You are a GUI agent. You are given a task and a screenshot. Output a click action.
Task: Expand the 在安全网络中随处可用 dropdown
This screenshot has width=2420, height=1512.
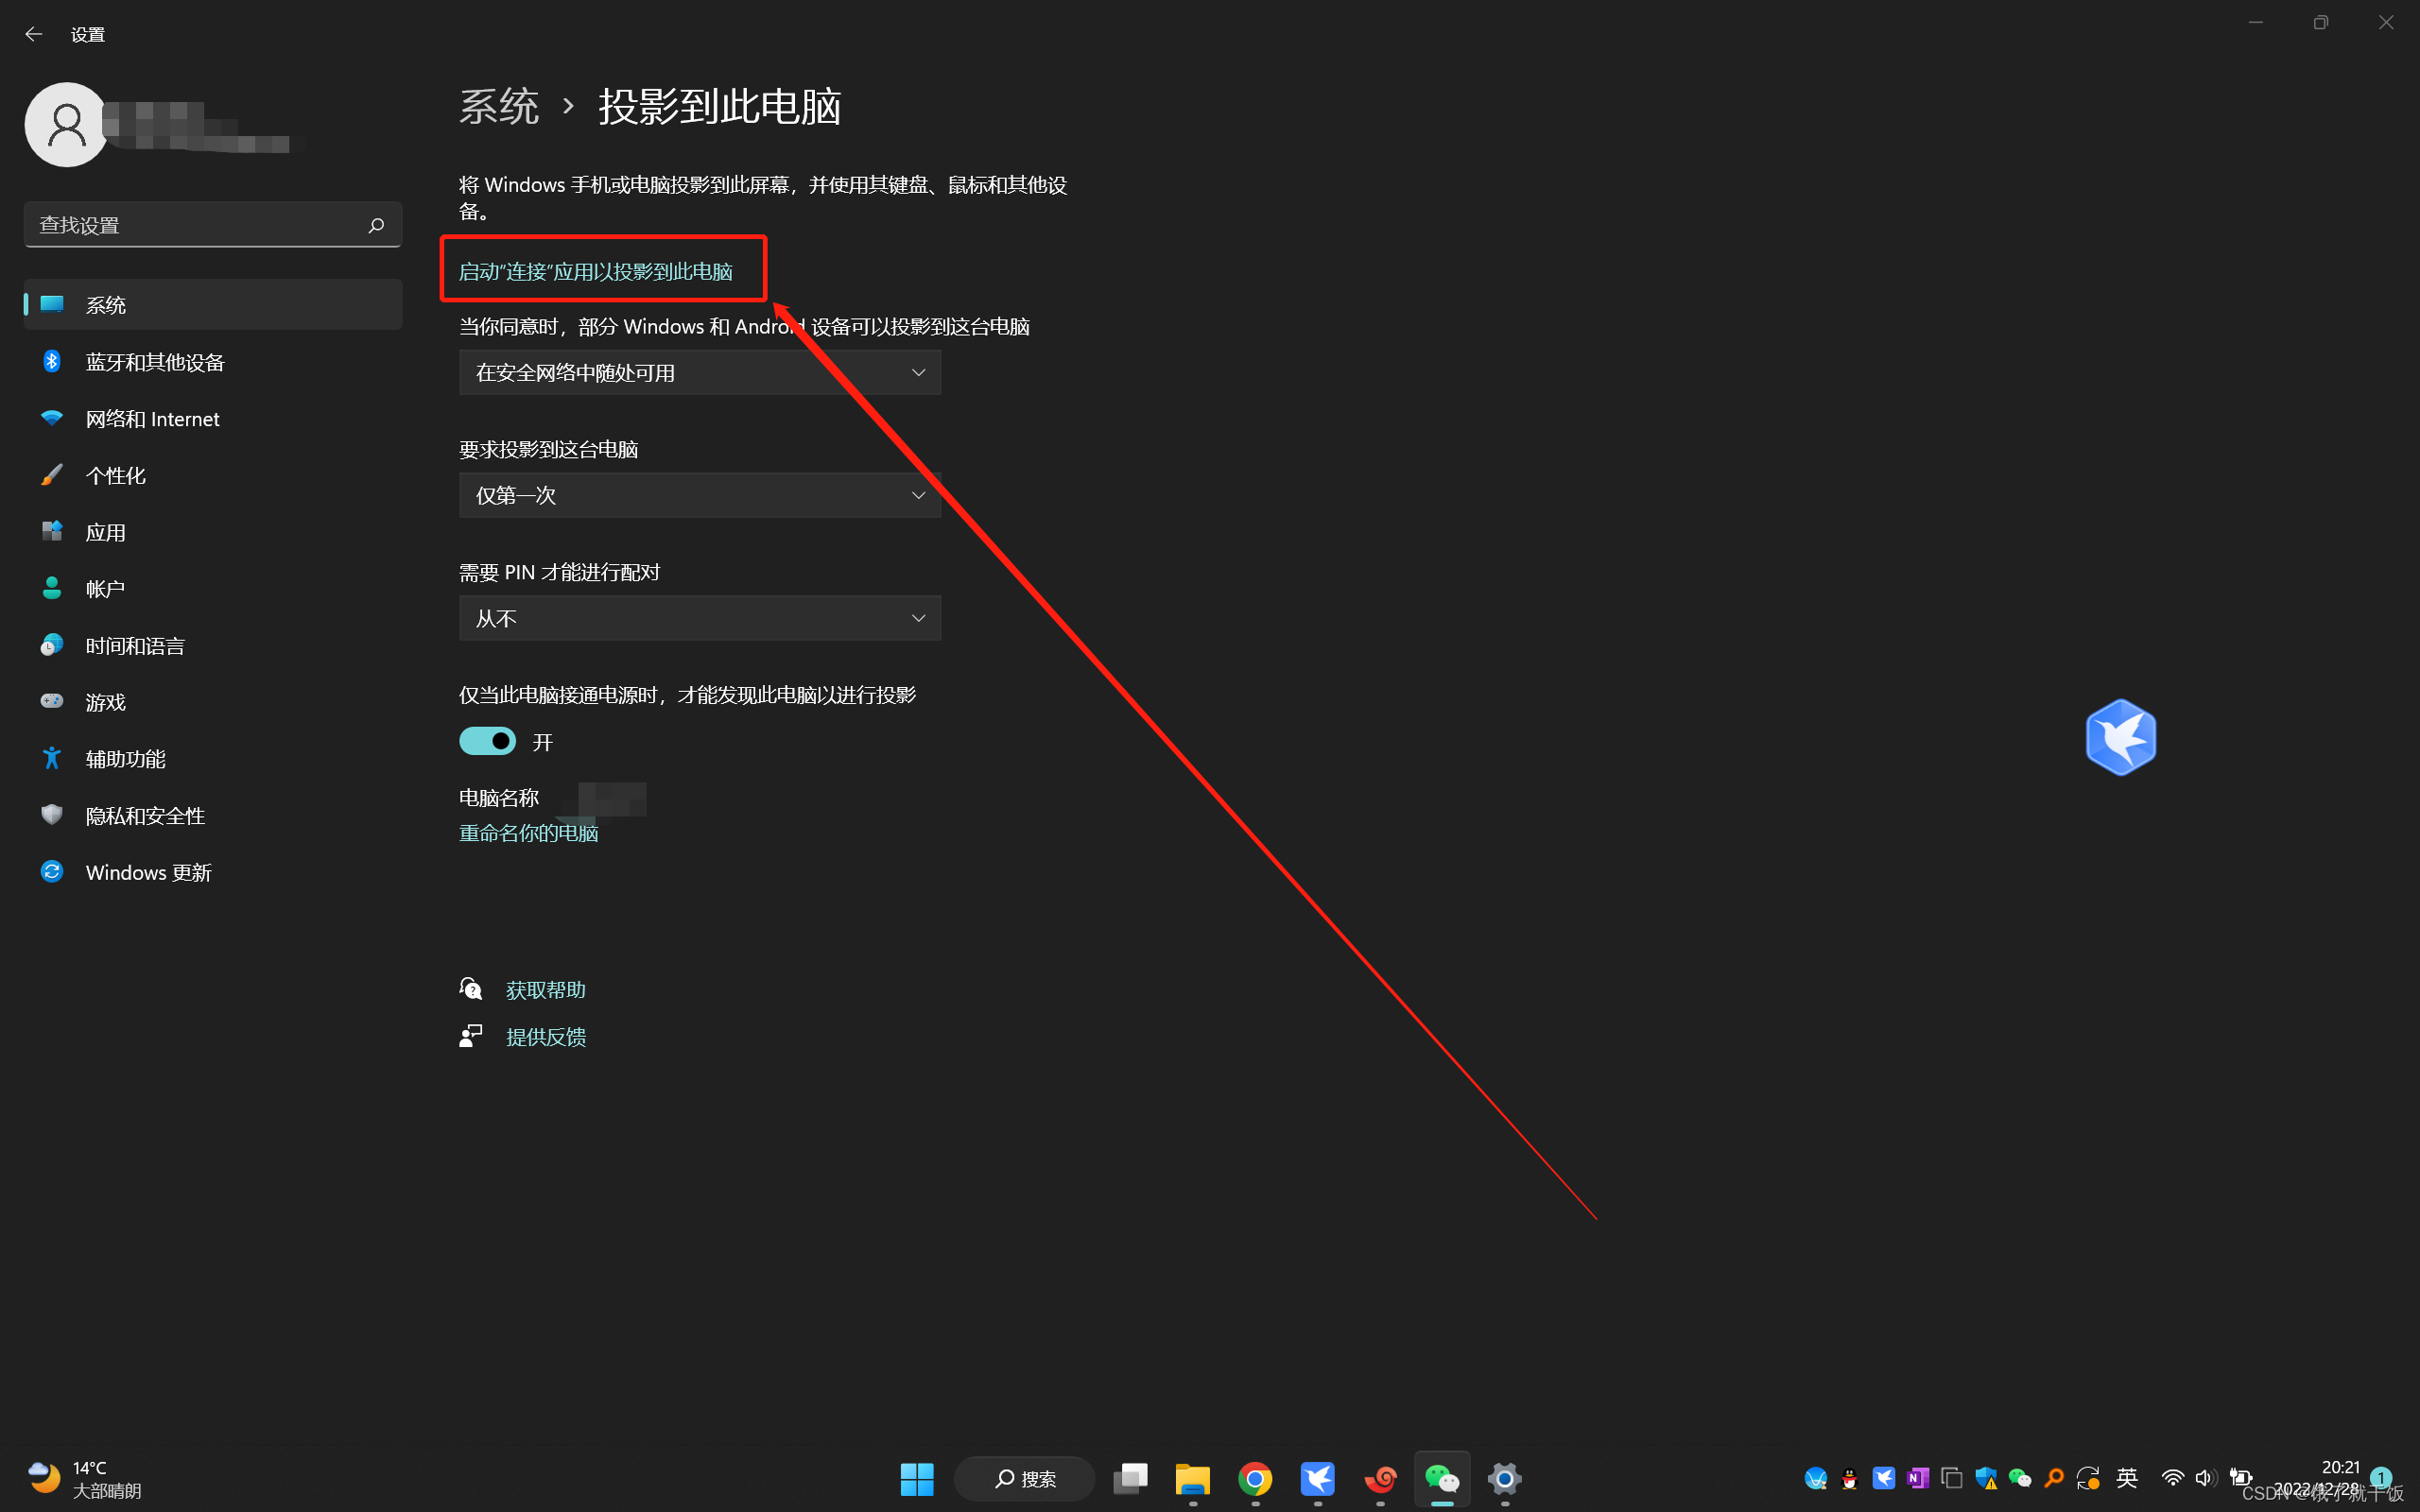700,373
